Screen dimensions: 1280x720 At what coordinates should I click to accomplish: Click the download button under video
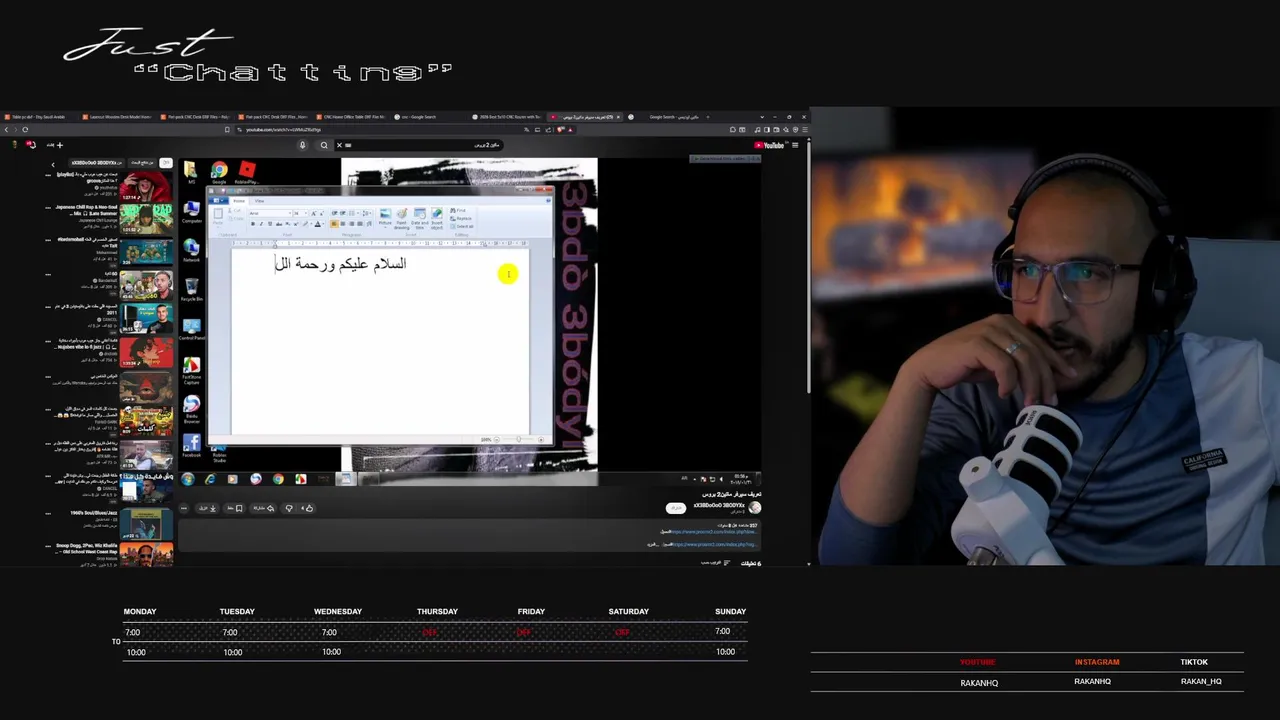[207, 508]
